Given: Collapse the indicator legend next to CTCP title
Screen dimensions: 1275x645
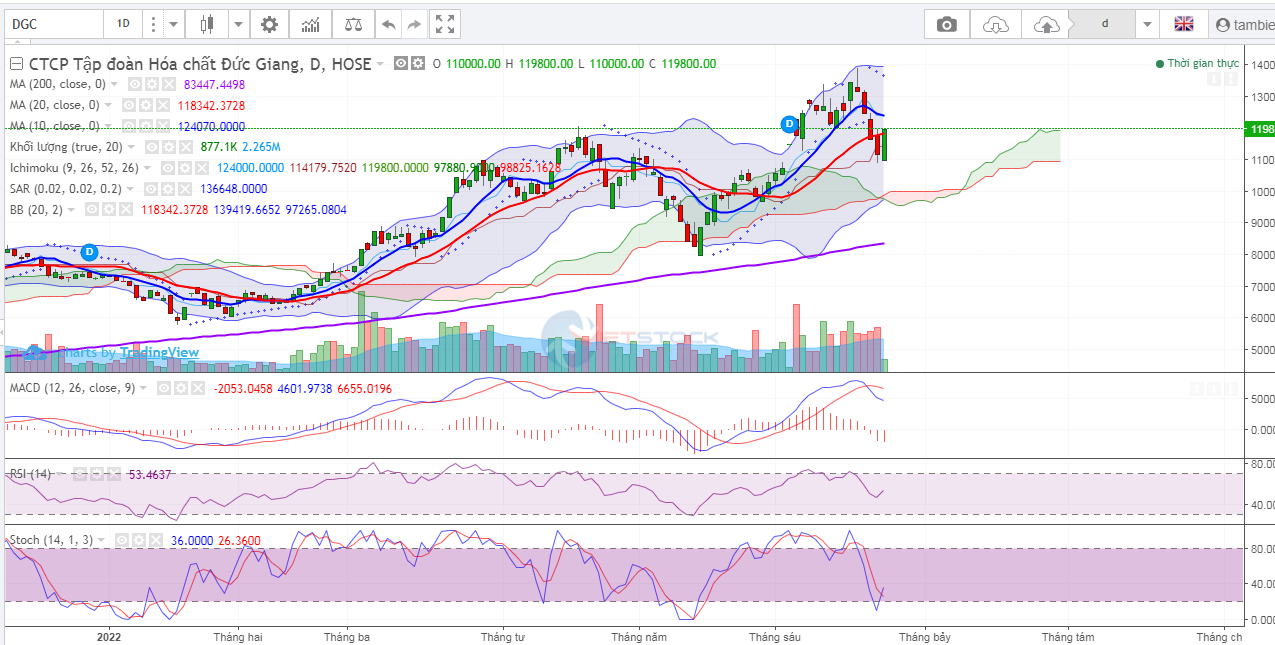Looking at the screenshot, I should (16, 64).
